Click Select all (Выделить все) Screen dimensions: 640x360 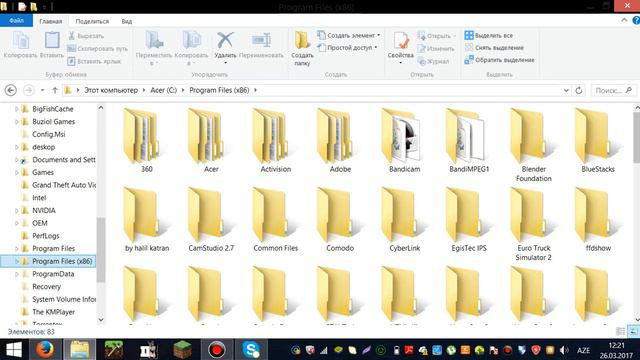click(x=489, y=36)
